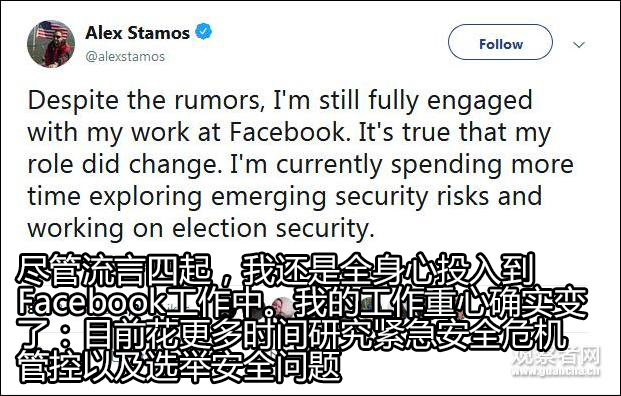621x396 pixels.
Task: Click the 观察者网 watermark logo
Action: pyautogui.click(x=556, y=356)
